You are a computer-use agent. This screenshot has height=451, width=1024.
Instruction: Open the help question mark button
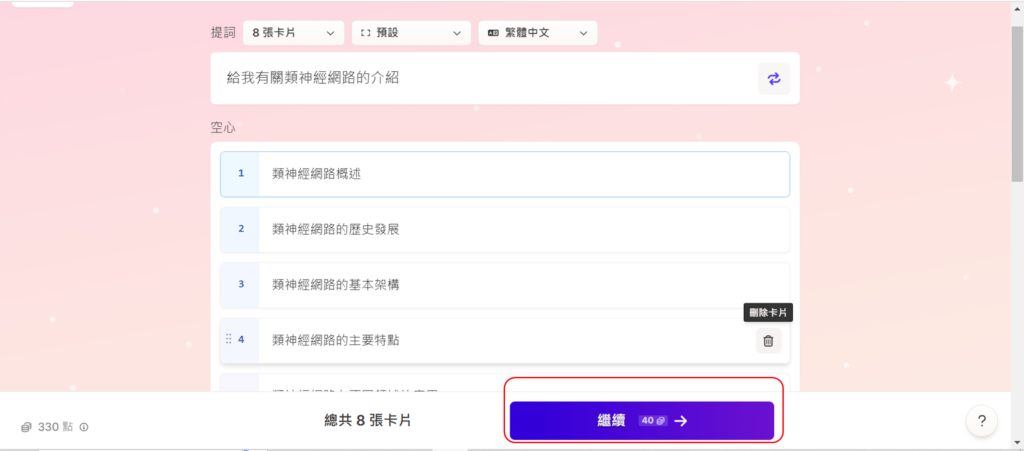click(982, 421)
